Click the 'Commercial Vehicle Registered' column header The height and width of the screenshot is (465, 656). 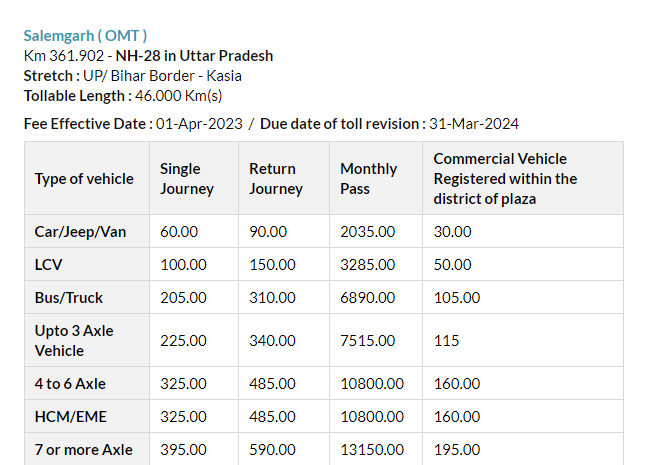(x=505, y=179)
